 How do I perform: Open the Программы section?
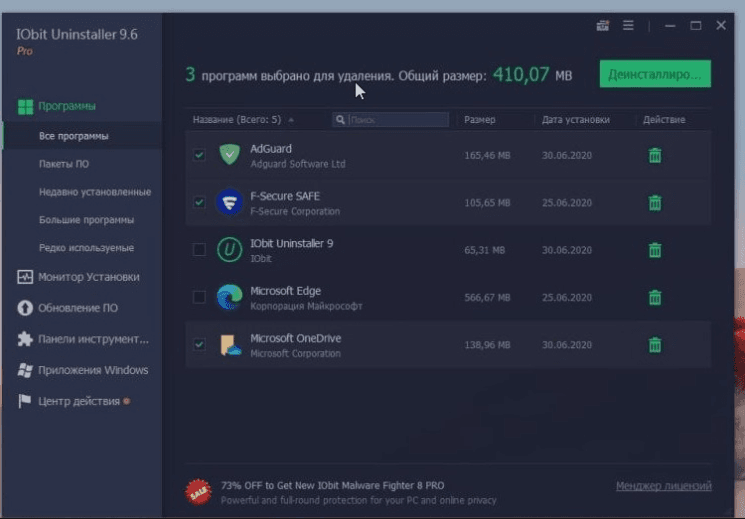pyautogui.click(x=67, y=106)
